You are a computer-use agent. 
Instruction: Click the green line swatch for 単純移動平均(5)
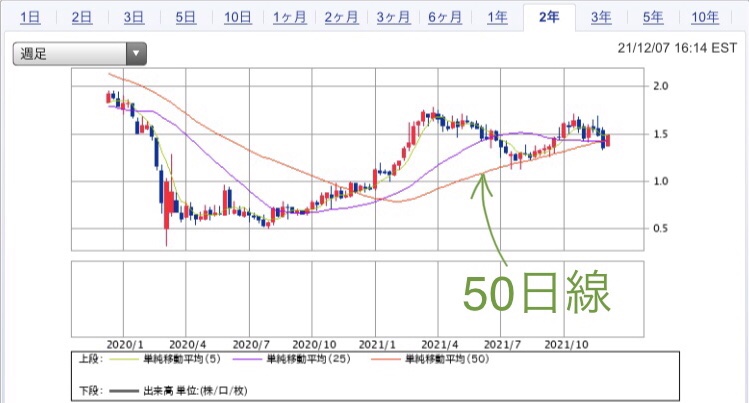pos(124,359)
